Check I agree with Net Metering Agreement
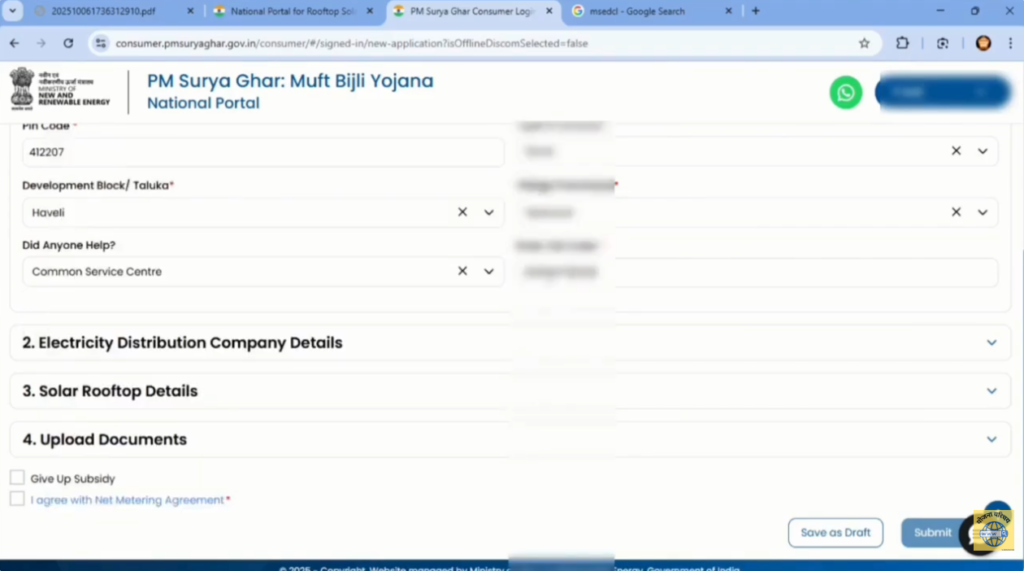Image resolution: width=1024 pixels, height=571 pixels. pyautogui.click(x=17, y=499)
